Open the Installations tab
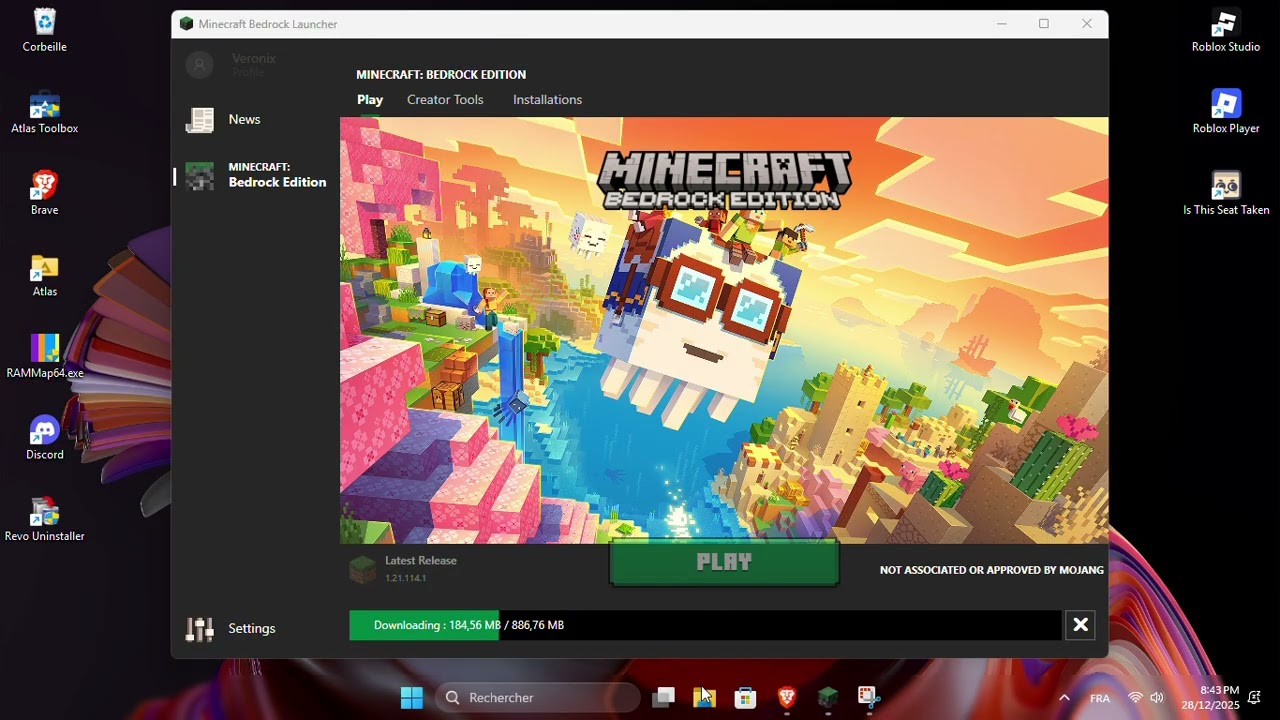 click(x=547, y=100)
